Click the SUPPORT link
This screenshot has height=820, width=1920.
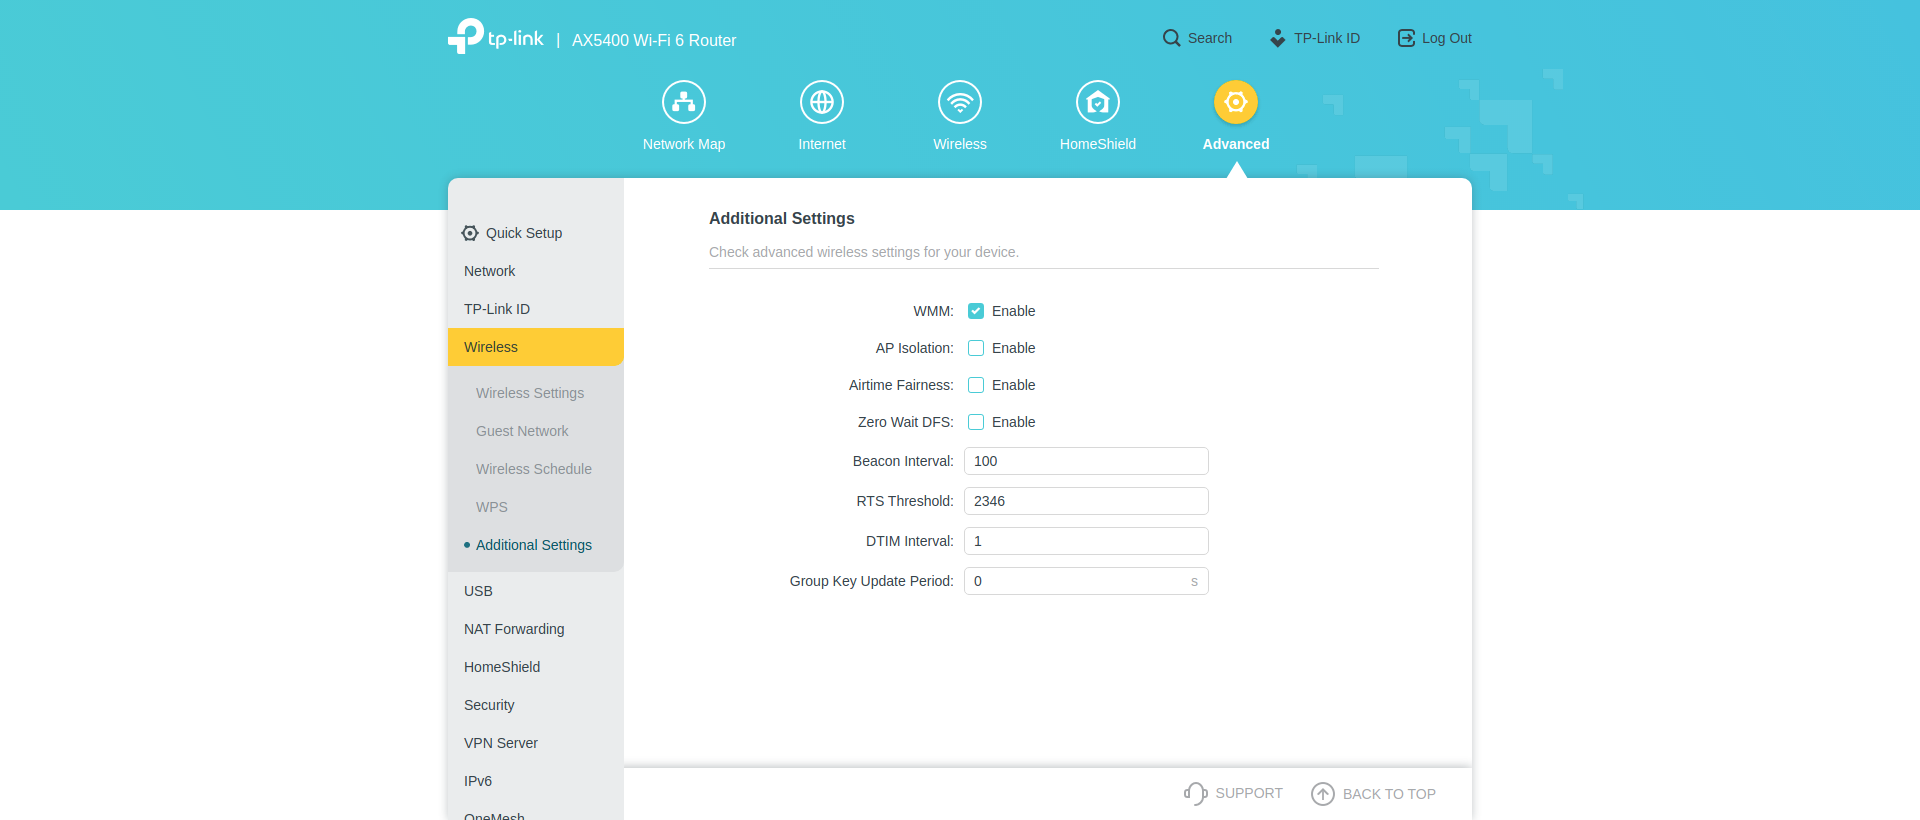(1233, 793)
